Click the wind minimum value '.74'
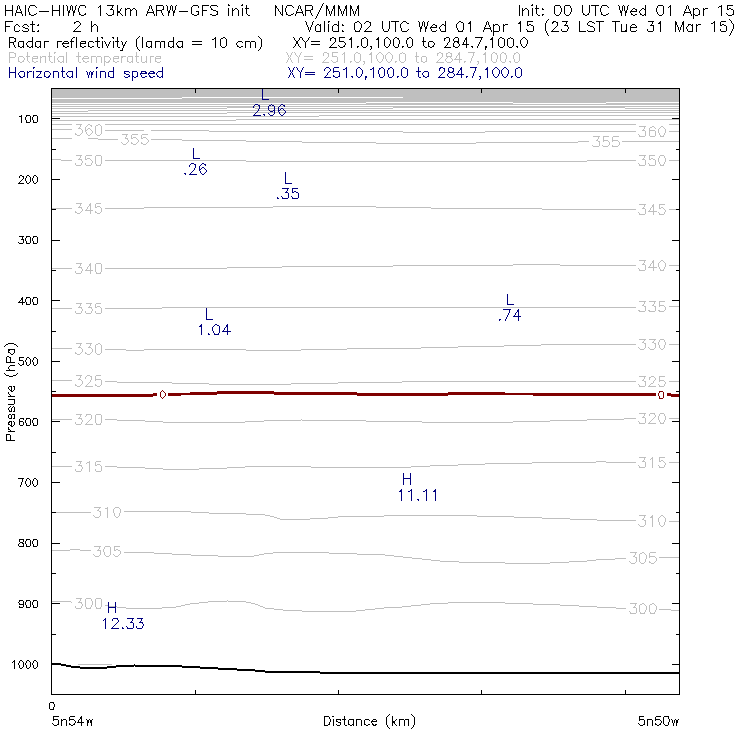The height and width of the screenshot is (740, 740). (510, 315)
